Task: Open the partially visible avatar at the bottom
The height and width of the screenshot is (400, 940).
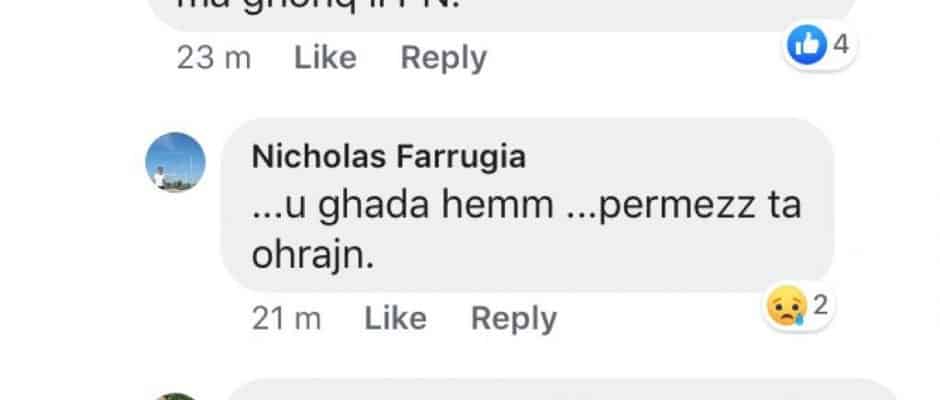Action: [x=175, y=396]
